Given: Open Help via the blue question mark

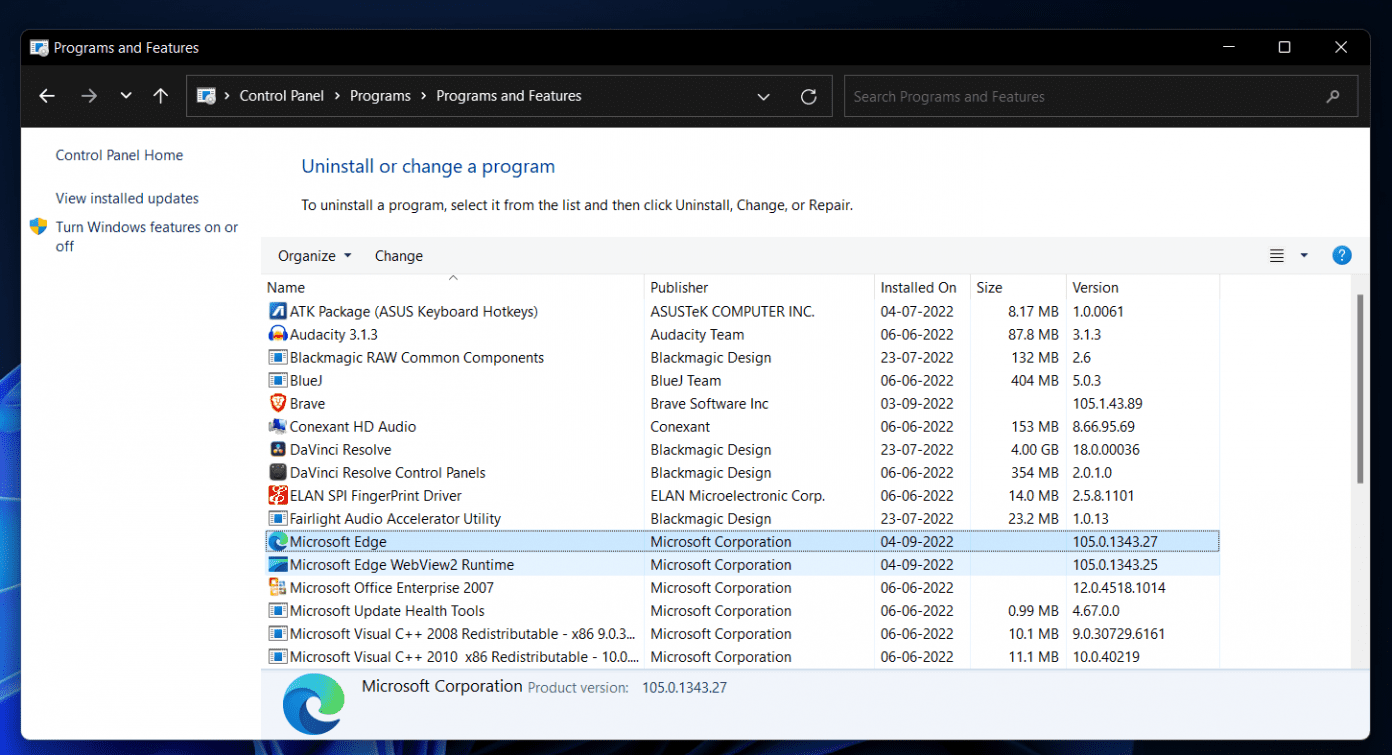Looking at the screenshot, I should [1341, 255].
